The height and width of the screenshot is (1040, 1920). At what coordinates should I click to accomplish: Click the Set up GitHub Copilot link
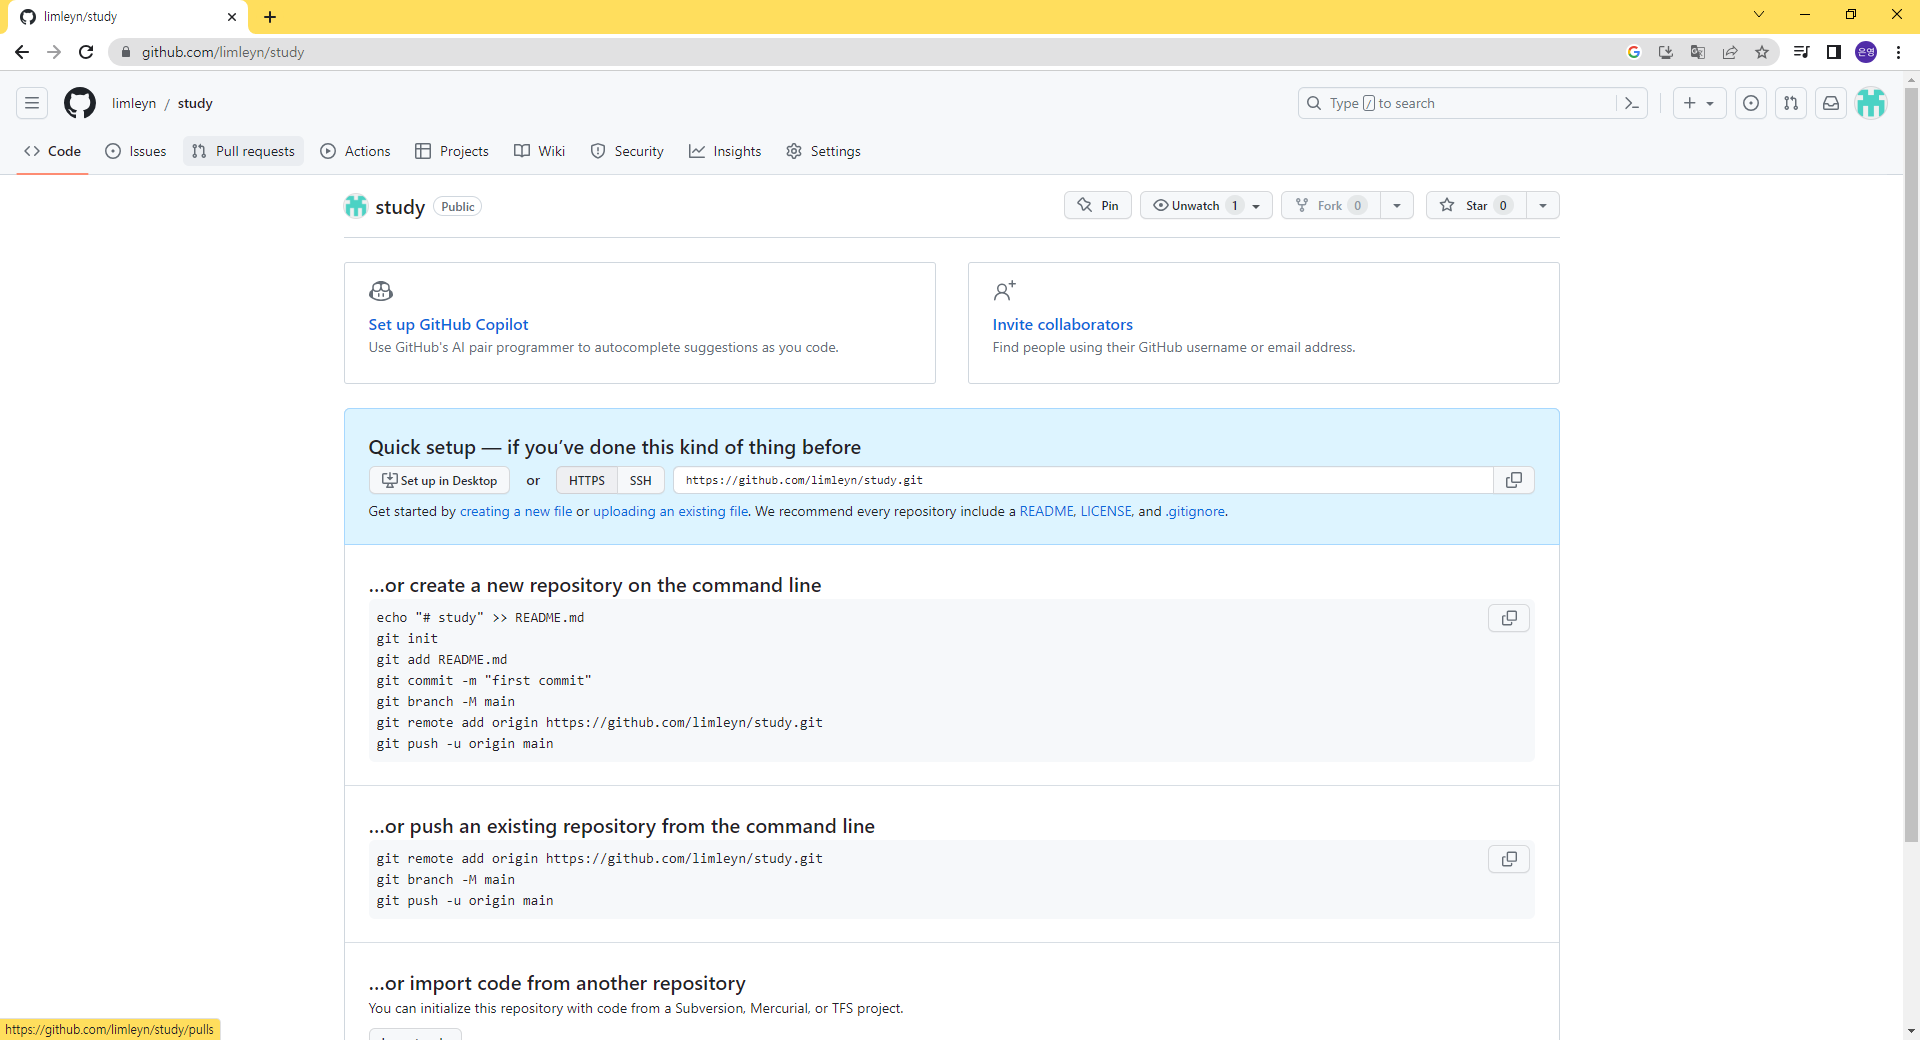(448, 324)
